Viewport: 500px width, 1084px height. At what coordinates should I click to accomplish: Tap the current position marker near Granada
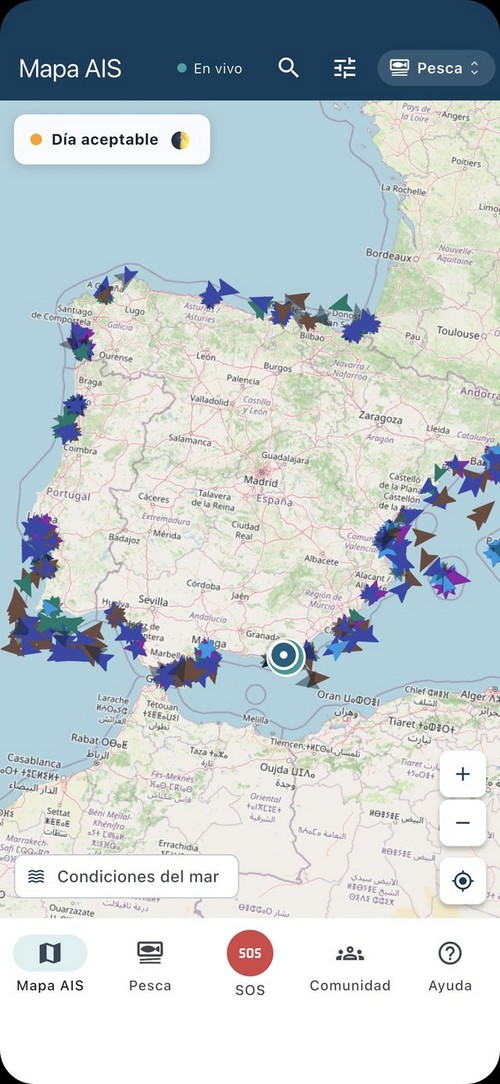coord(284,655)
